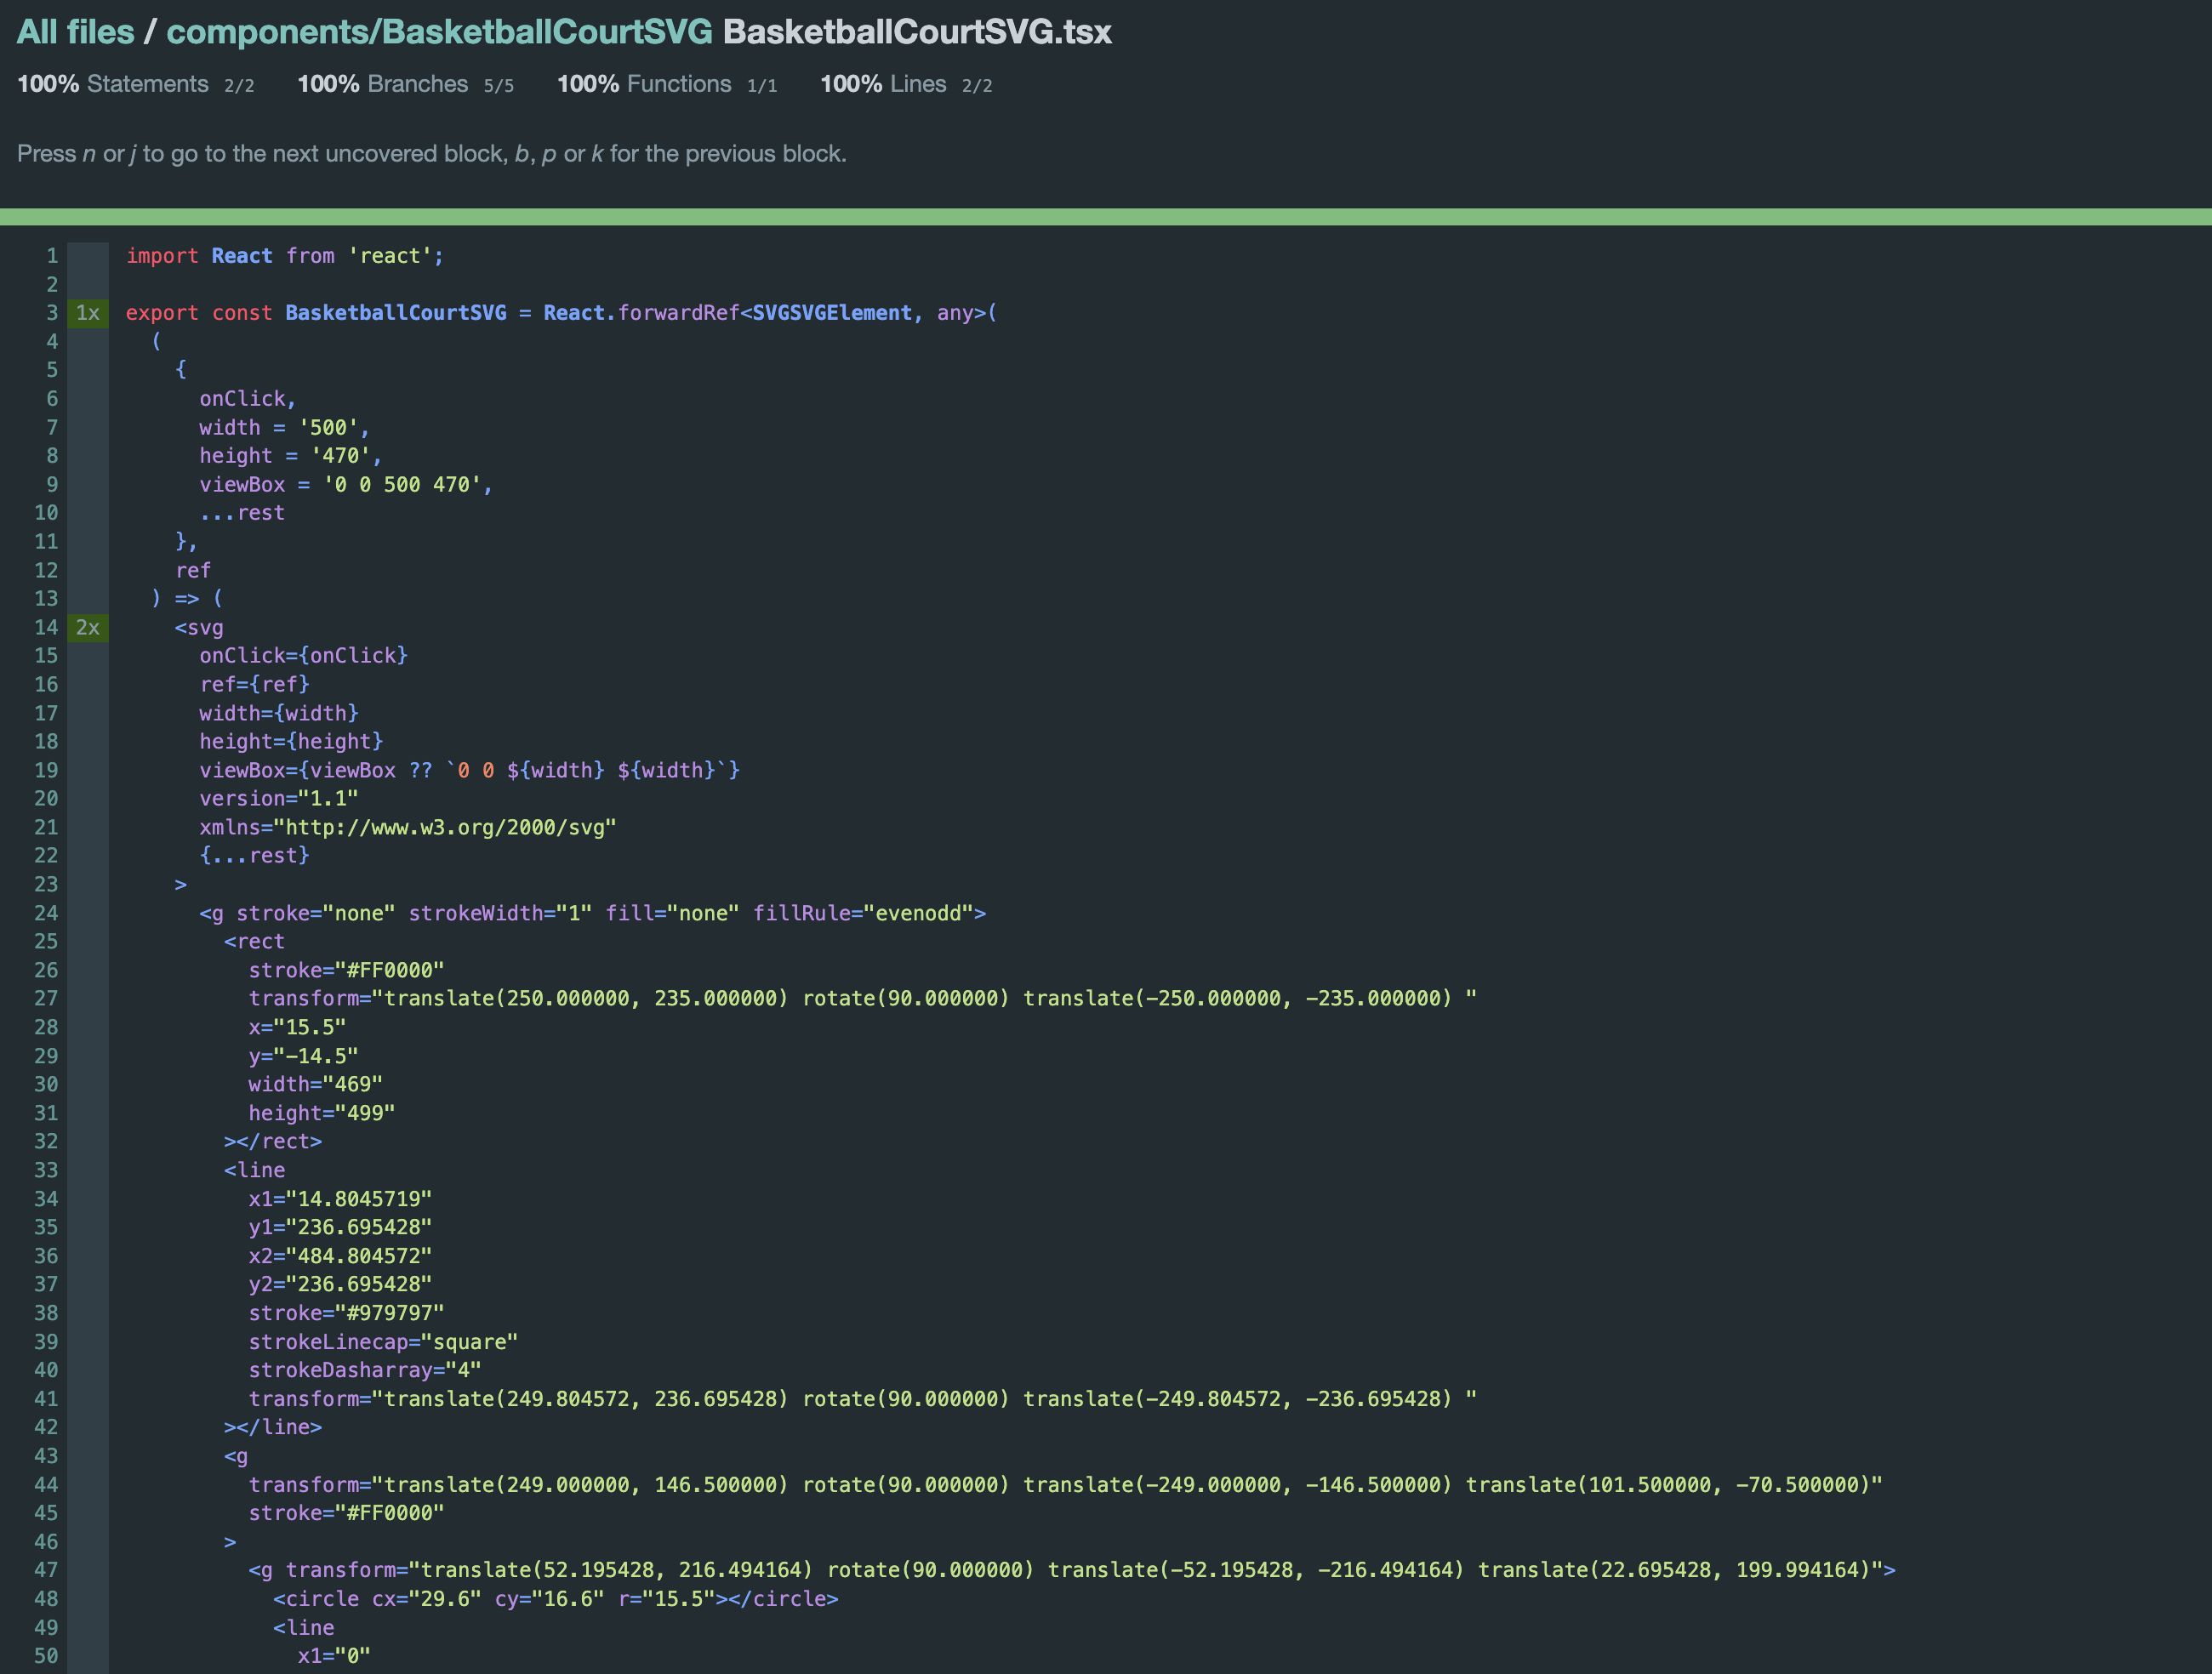The width and height of the screenshot is (2212, 1674).
Task: Click the ...rest line on line 10
Action: coord(242,513)
